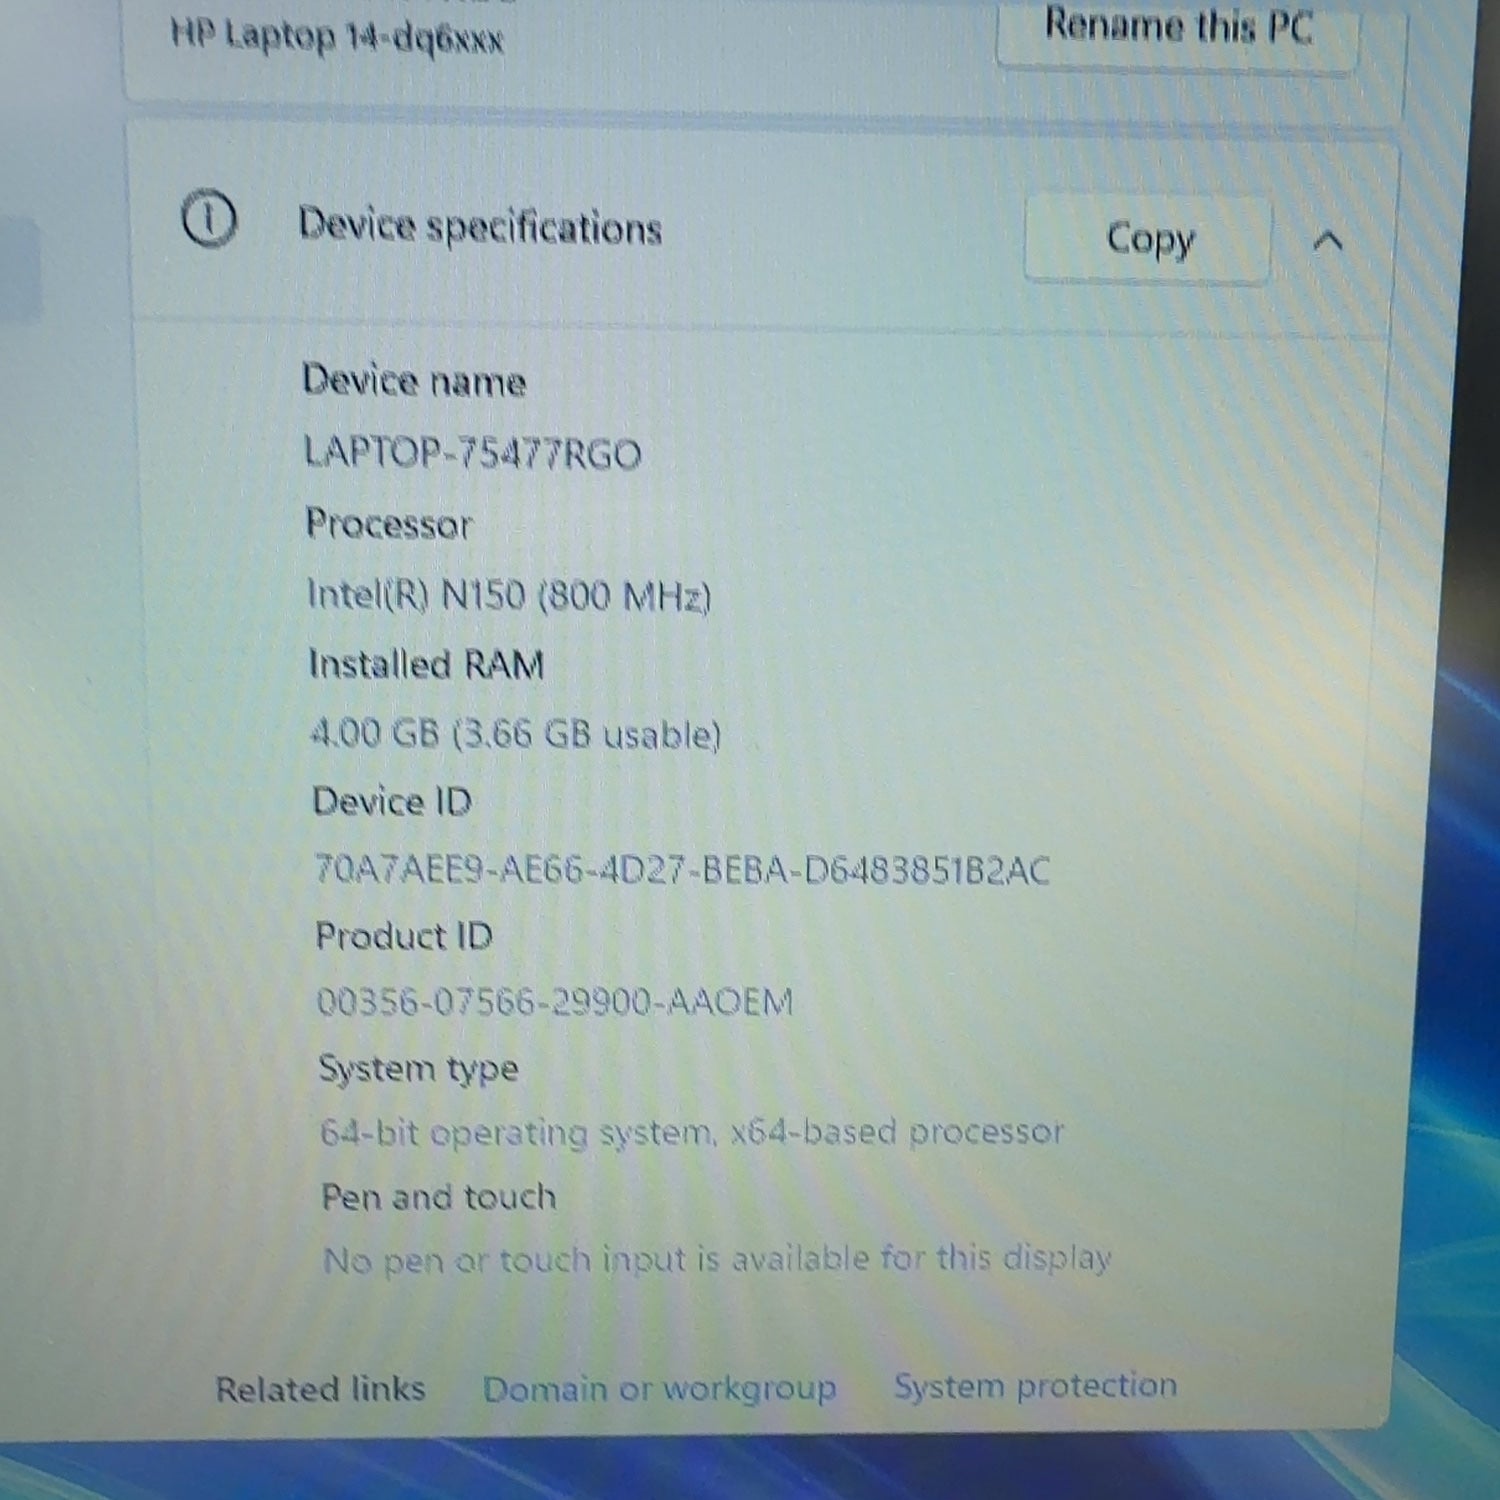
Task: Open the System protection link
Action: click(1035, 1386)
